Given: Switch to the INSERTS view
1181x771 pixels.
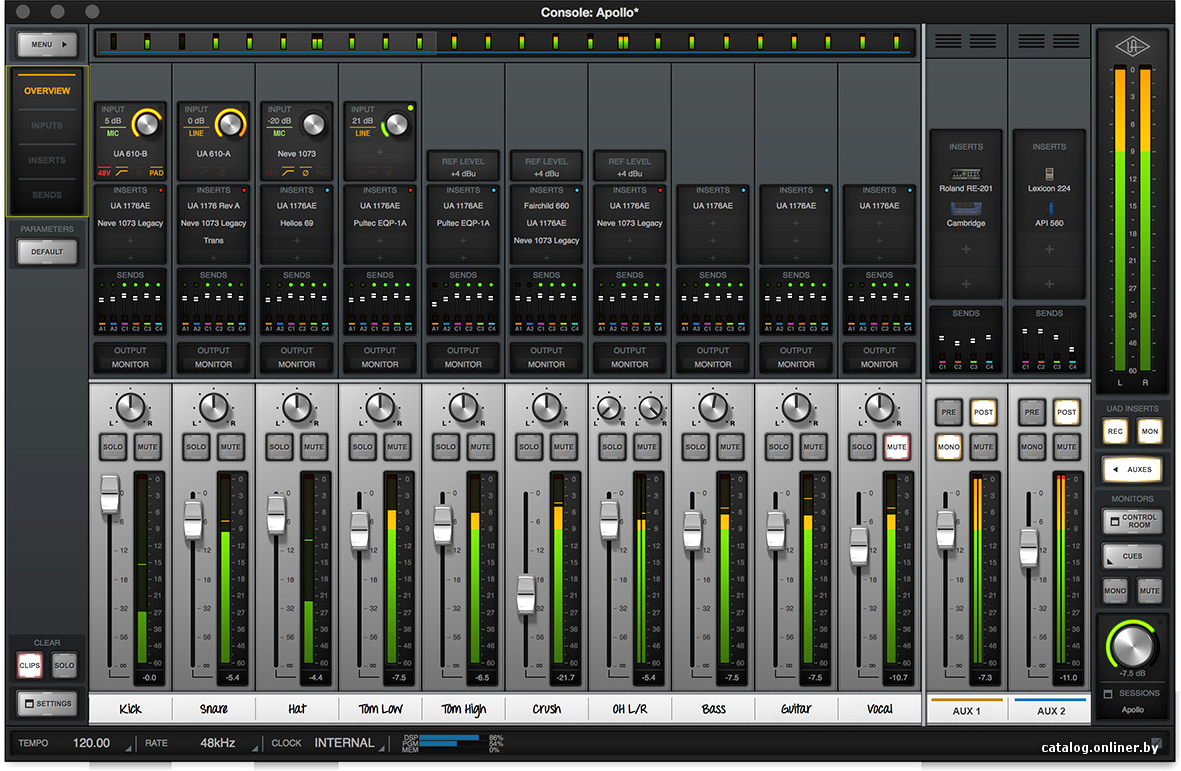Looking at the screenshot, I should tap(47, 160).
